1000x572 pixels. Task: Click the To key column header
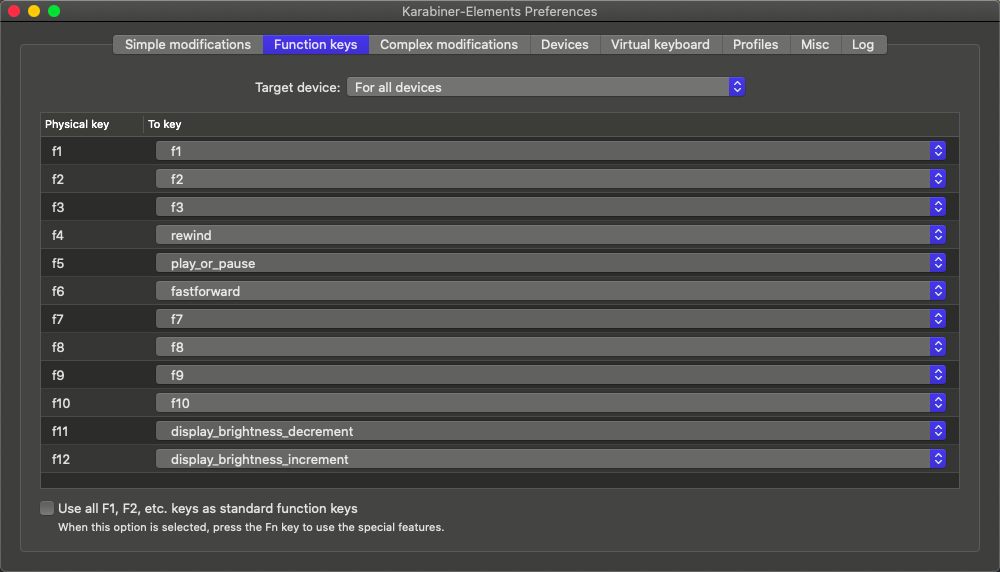click(x=551, y=124)
